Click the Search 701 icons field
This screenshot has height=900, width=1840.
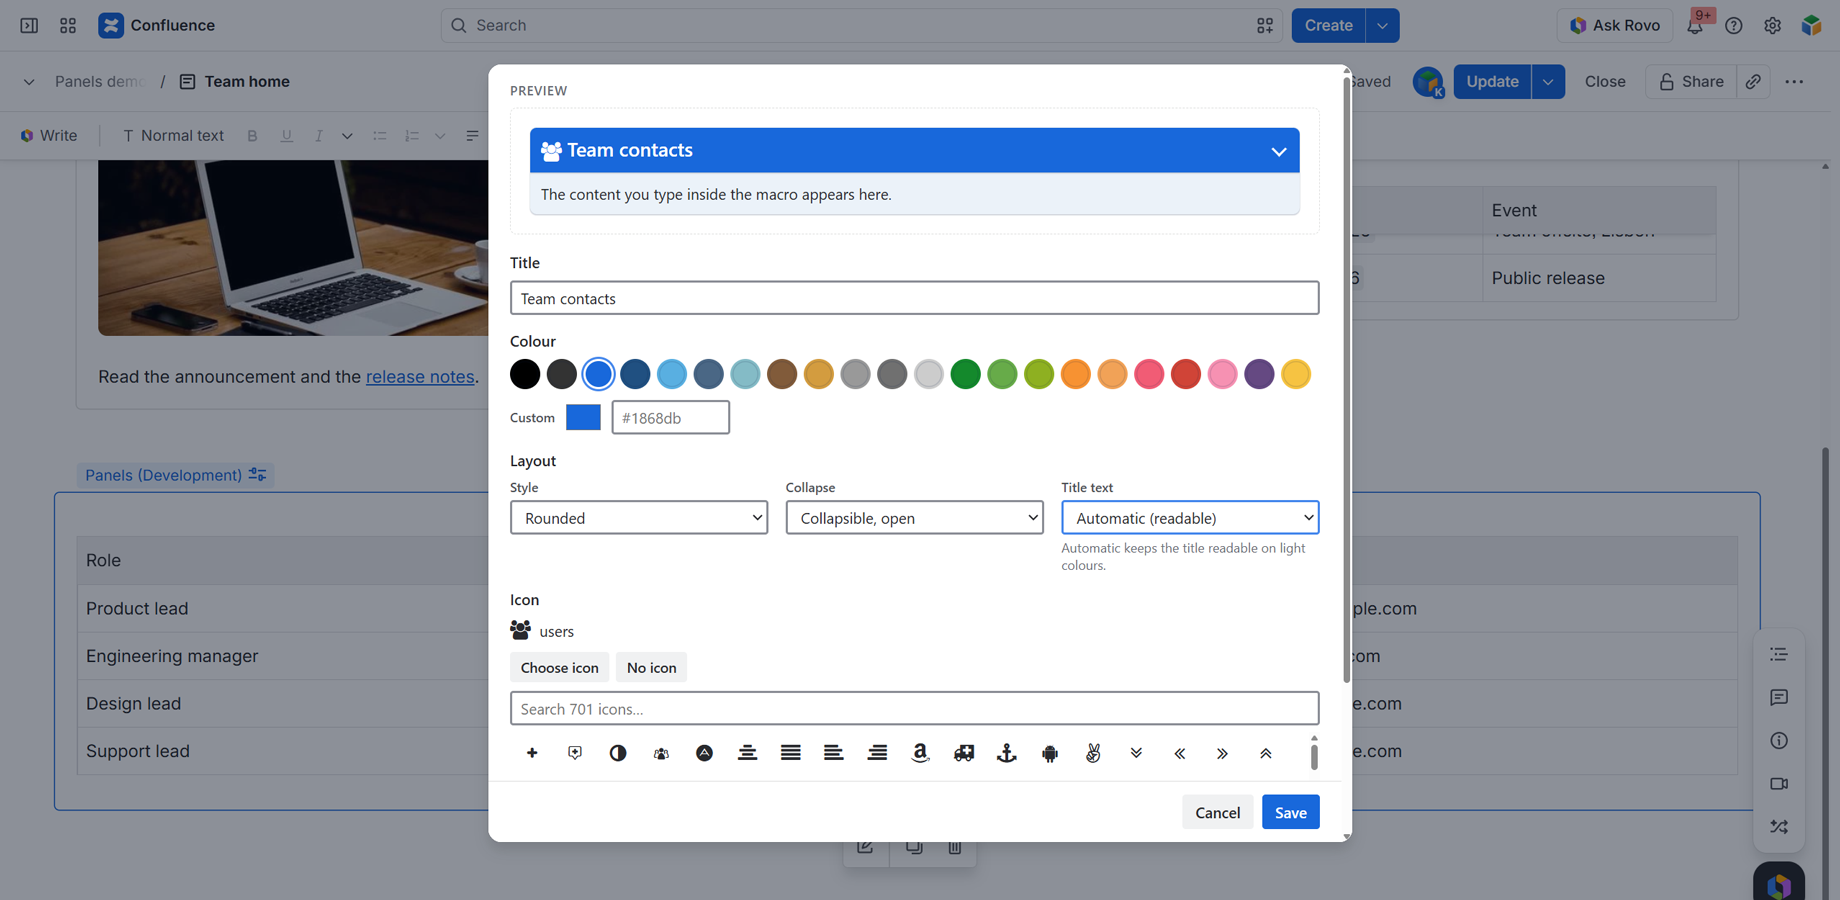[914, 708]
